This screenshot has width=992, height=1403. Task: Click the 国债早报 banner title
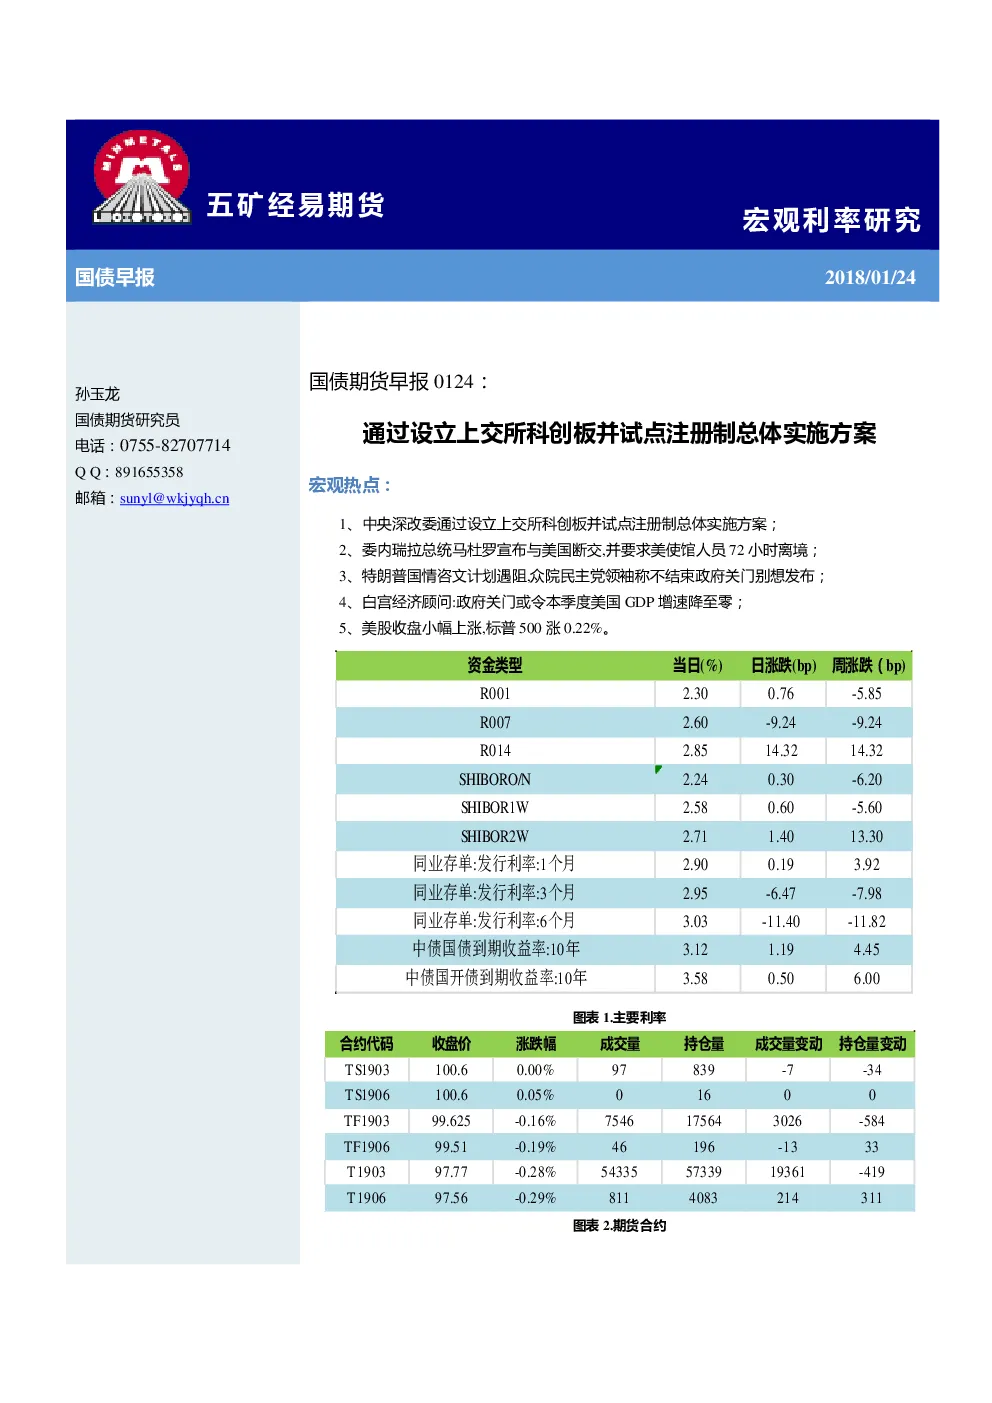[x=115, y=277]
